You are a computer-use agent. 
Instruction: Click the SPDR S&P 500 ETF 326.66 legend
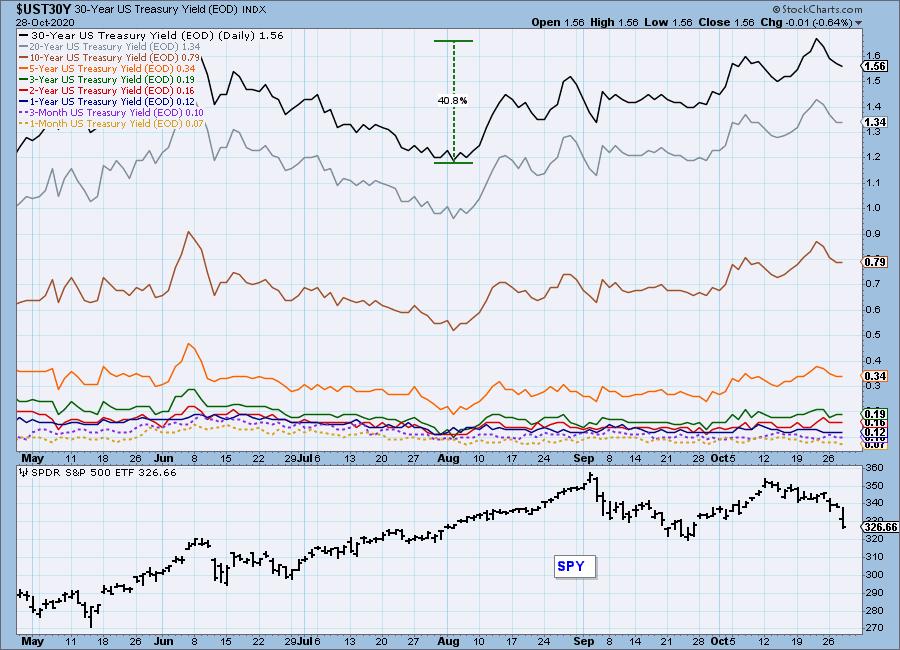tap(103, 473)
